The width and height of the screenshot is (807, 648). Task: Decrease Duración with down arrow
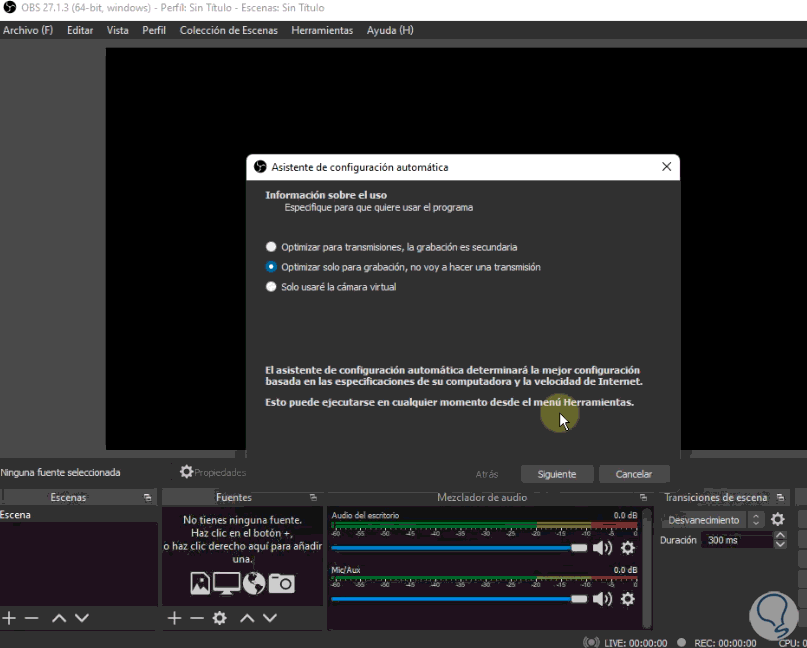780,544
